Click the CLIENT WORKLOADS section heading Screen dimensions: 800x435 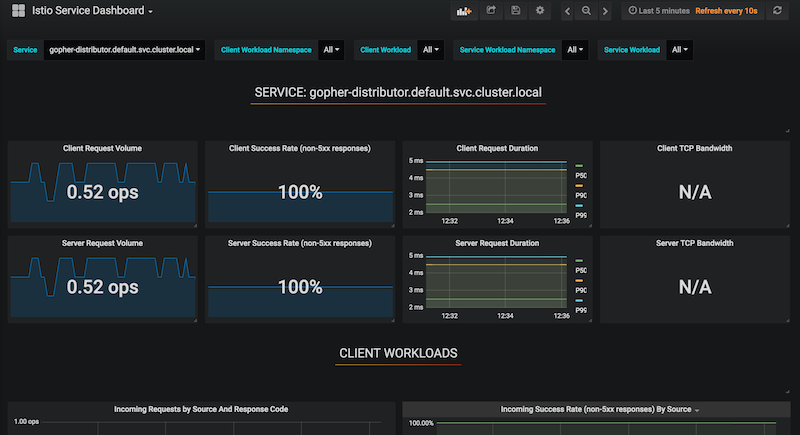tap(398, 353)
